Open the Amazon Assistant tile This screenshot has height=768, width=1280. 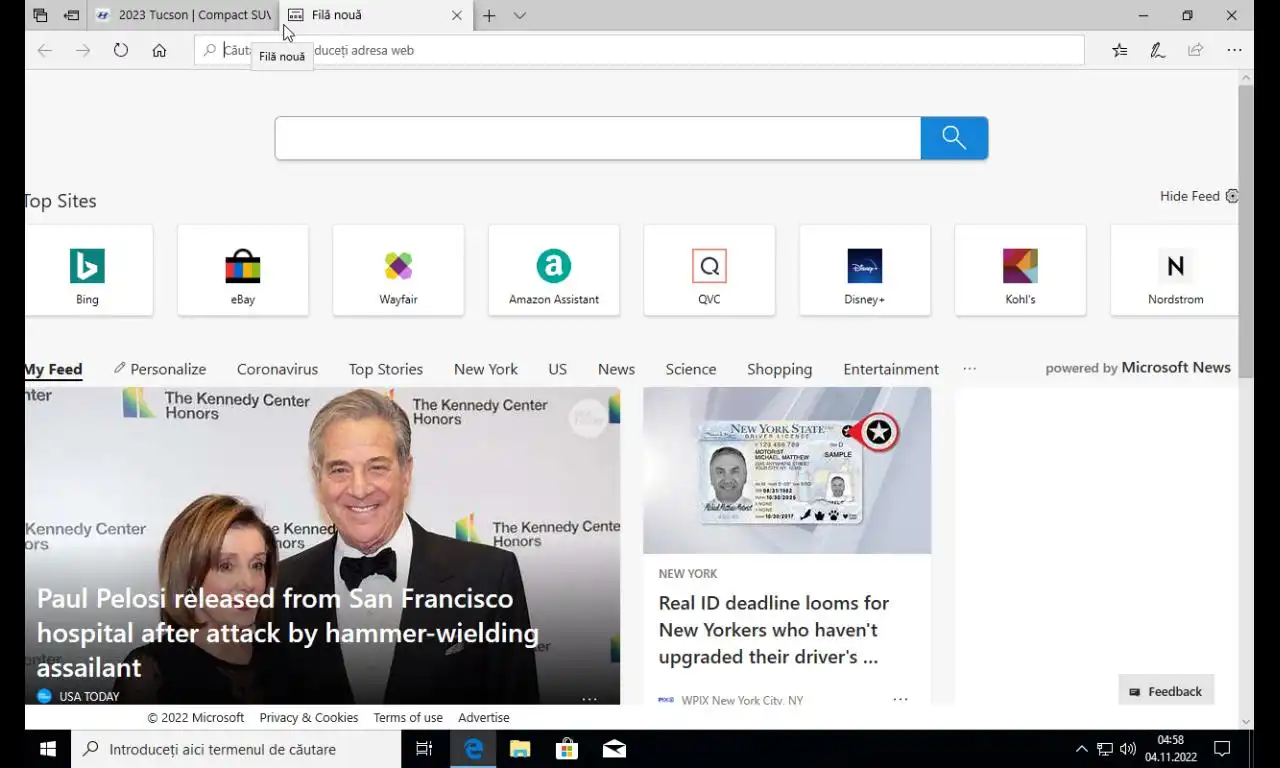coord(554,270)
